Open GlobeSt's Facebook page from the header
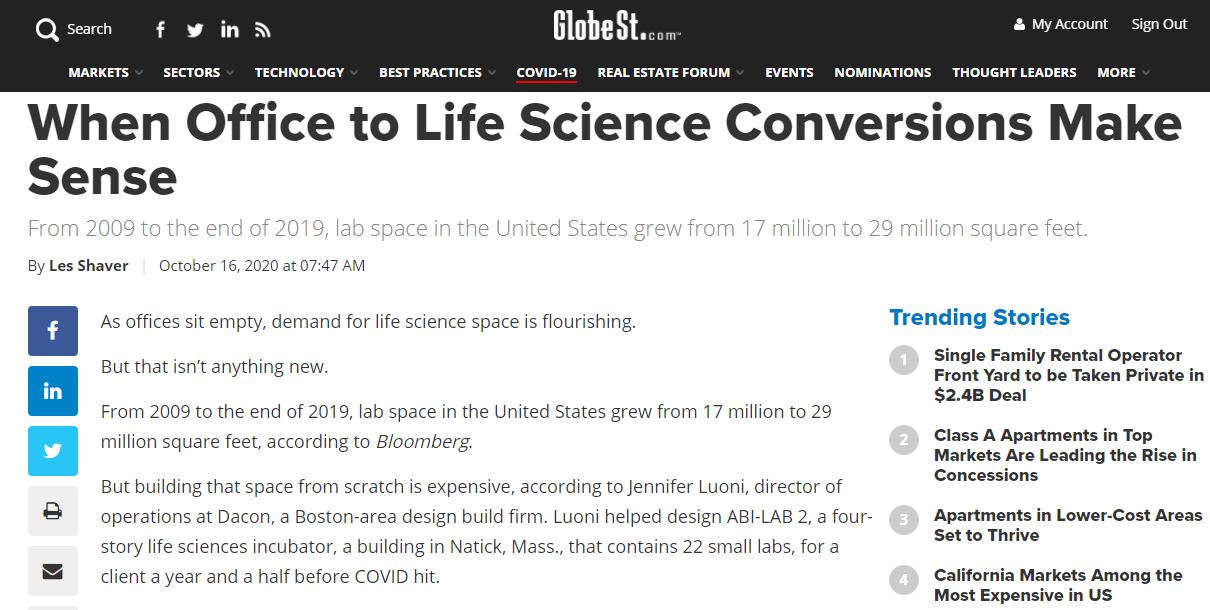1210x610 pixels. (160, 30)
